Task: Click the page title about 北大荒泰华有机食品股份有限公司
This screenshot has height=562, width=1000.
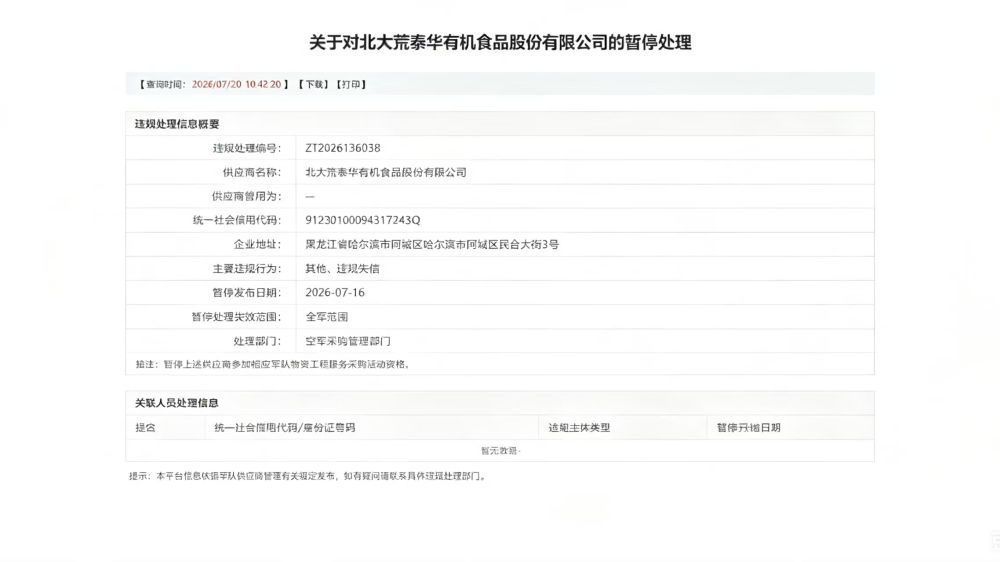Action: pyautogui.click(x=500, y=43)
